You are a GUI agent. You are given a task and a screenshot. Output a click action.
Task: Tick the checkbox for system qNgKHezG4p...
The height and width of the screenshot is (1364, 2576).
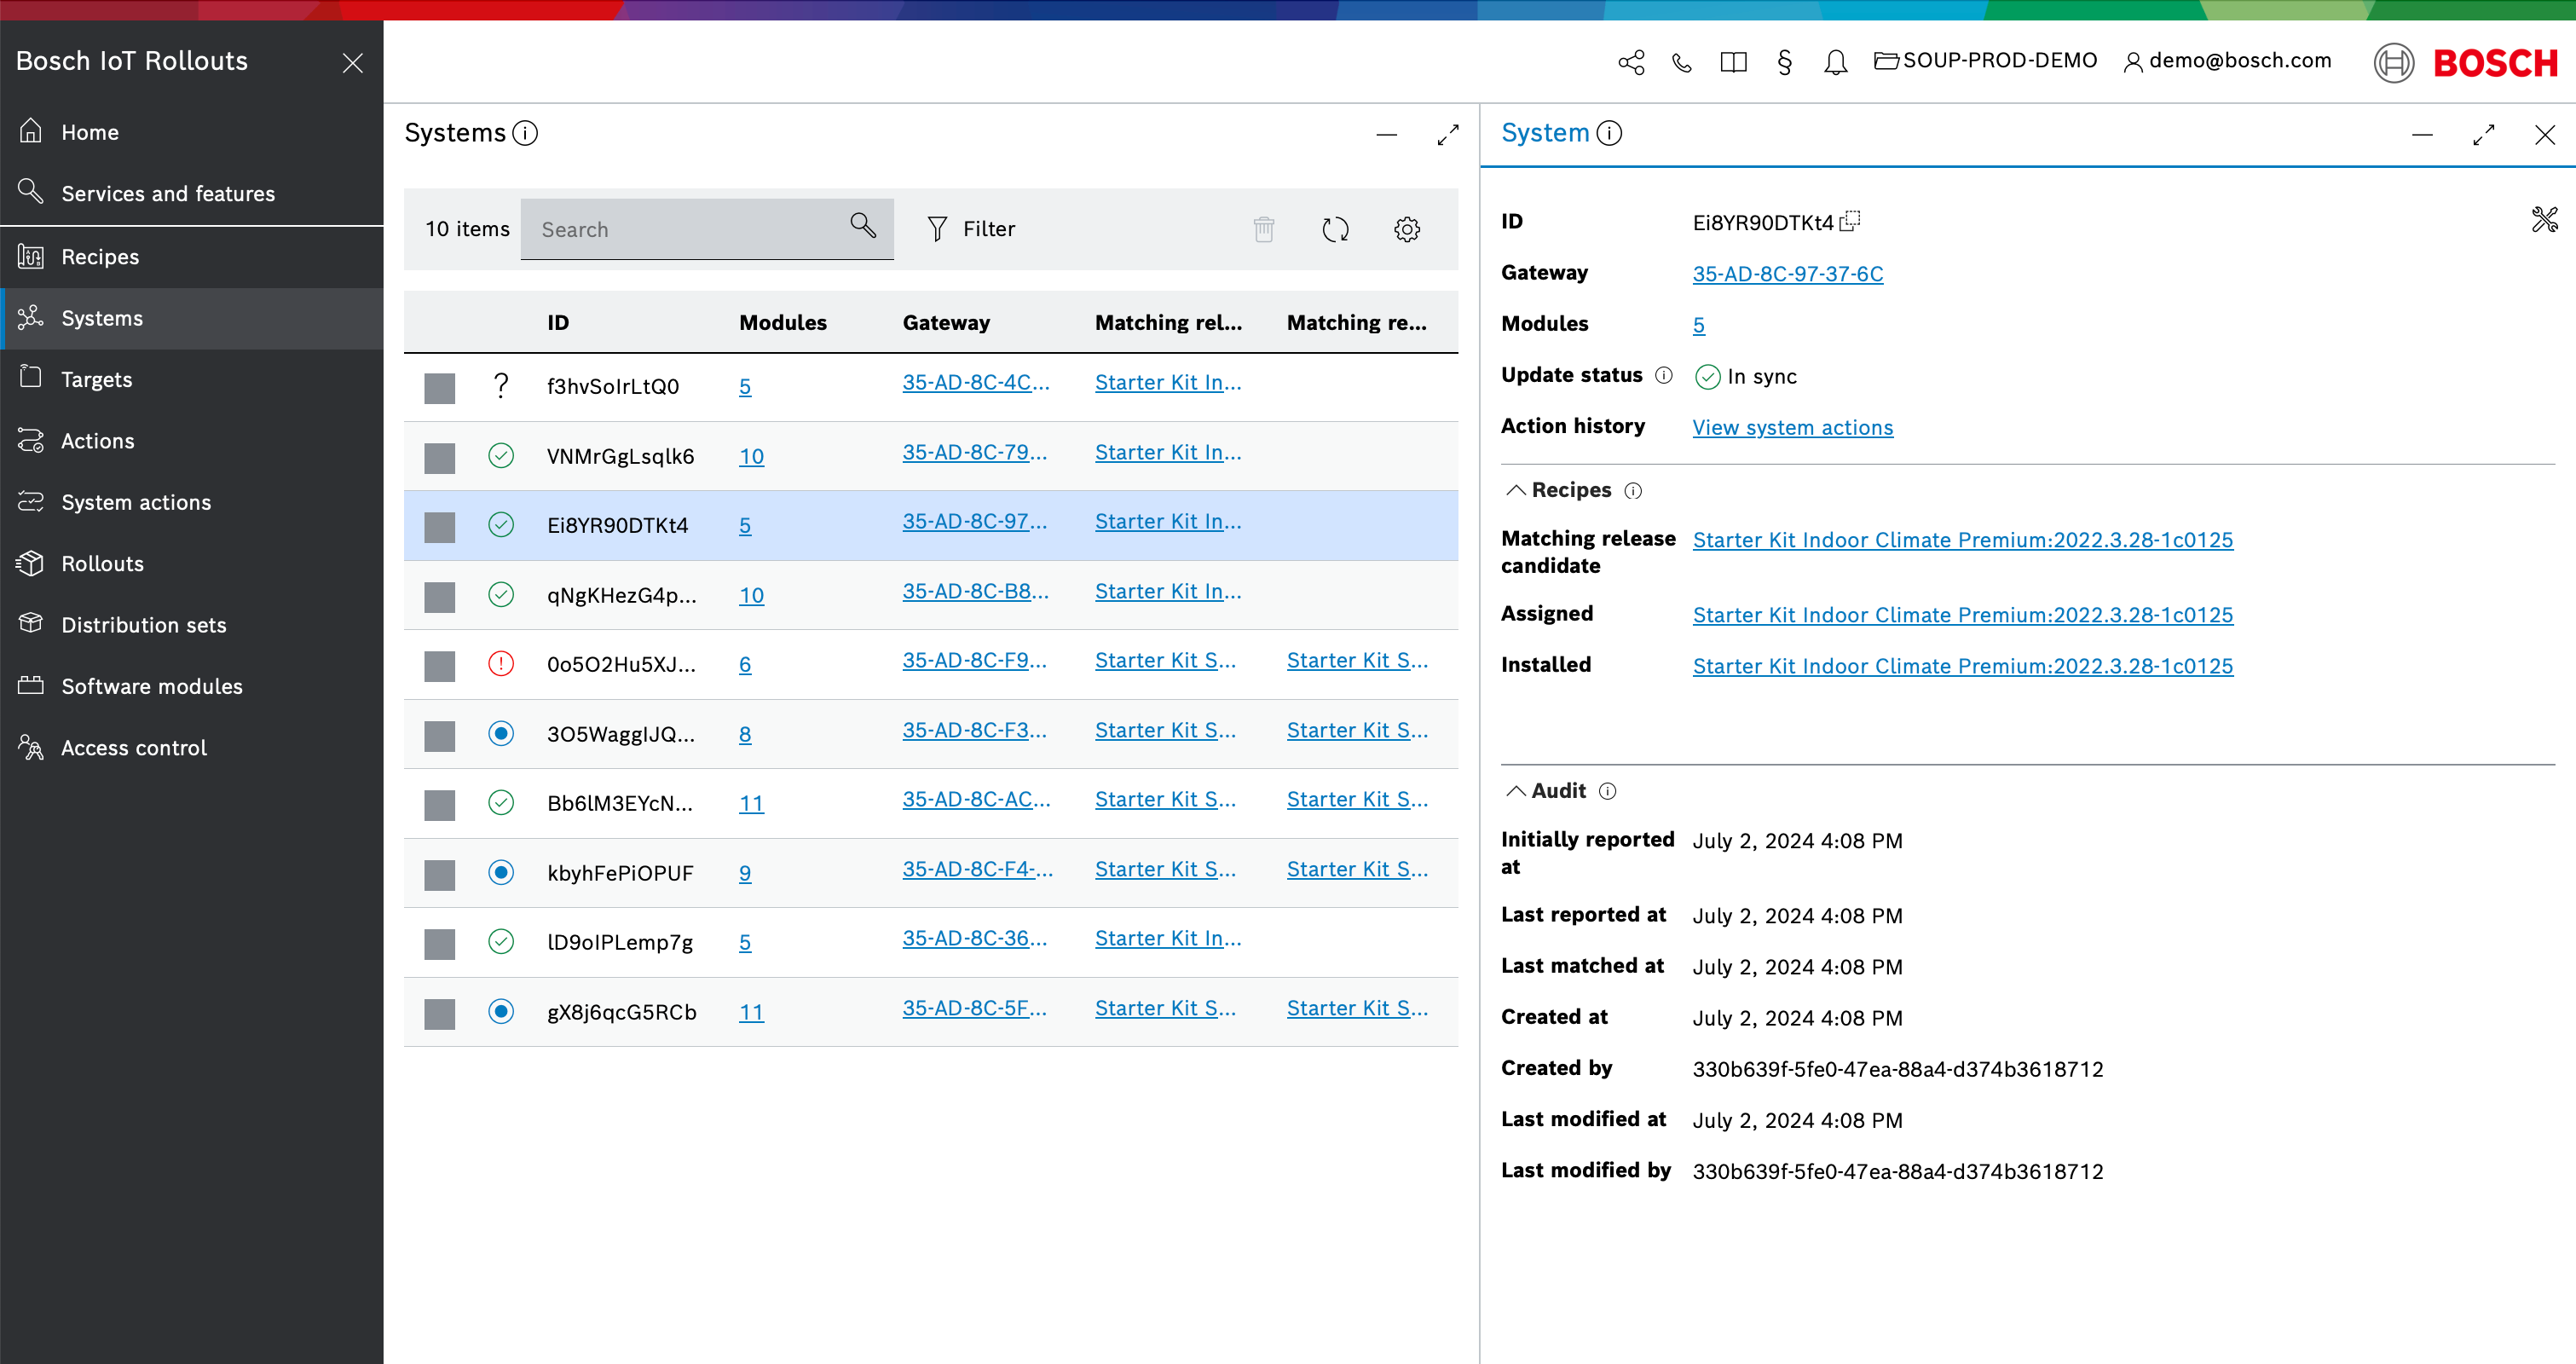pyautogui.click(x=439, y=596)
